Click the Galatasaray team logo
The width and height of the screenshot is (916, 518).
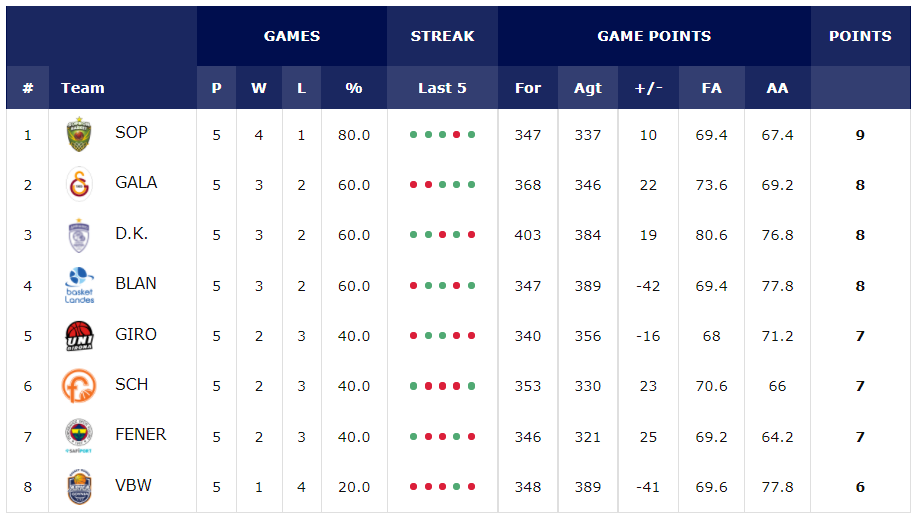pos(79,184)
